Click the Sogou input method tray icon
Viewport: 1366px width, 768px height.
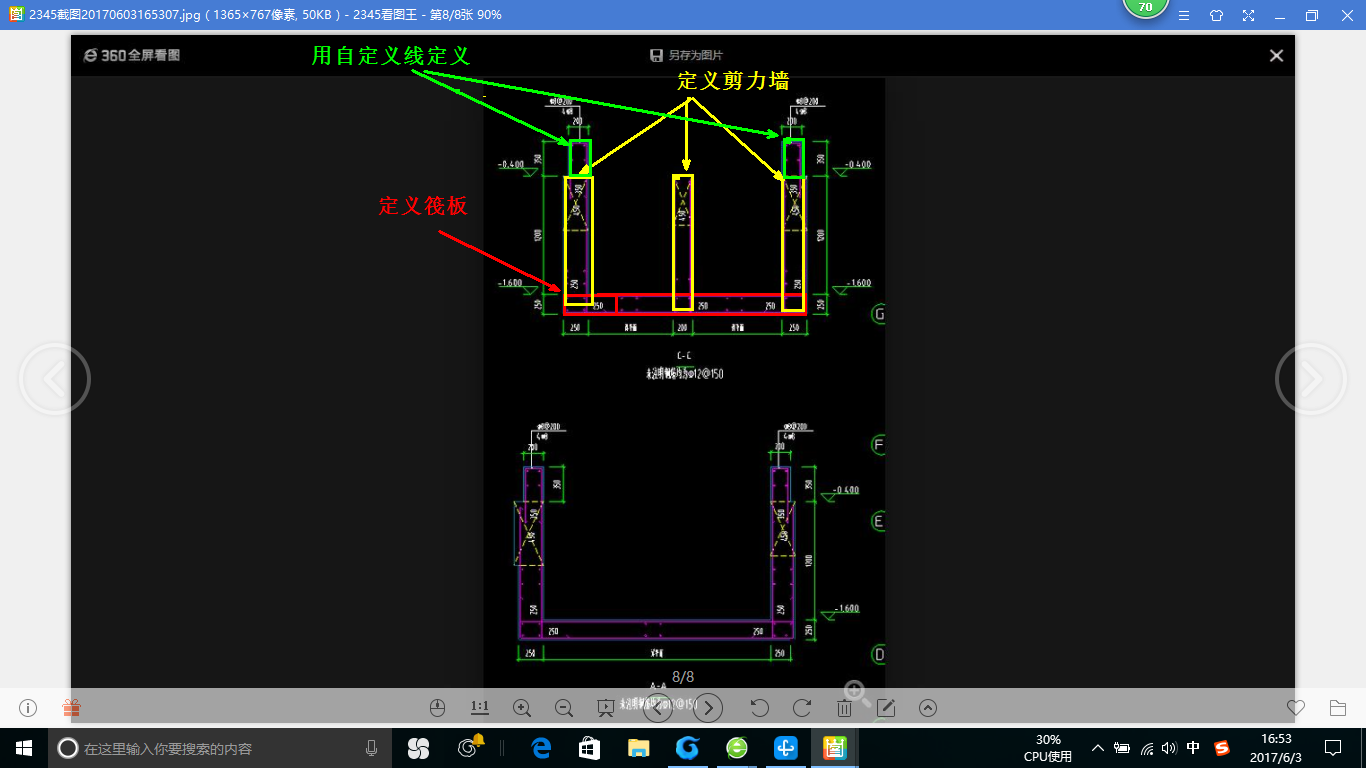[1222, 748]
